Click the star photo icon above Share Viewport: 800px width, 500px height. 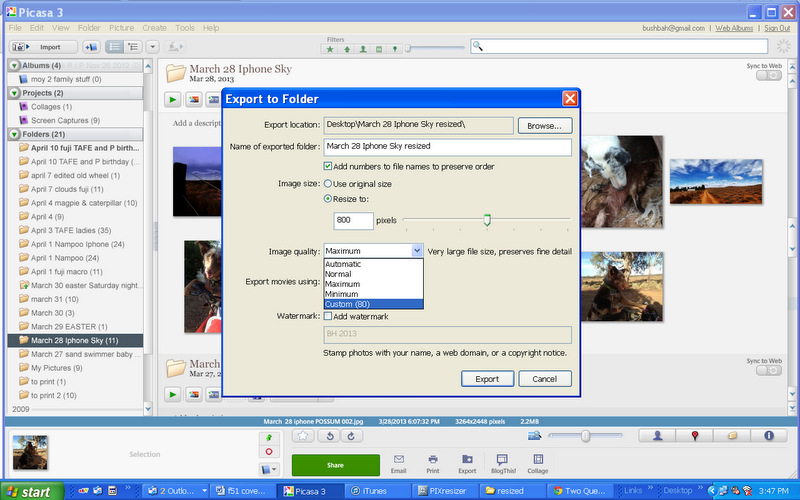pos(305,436)
